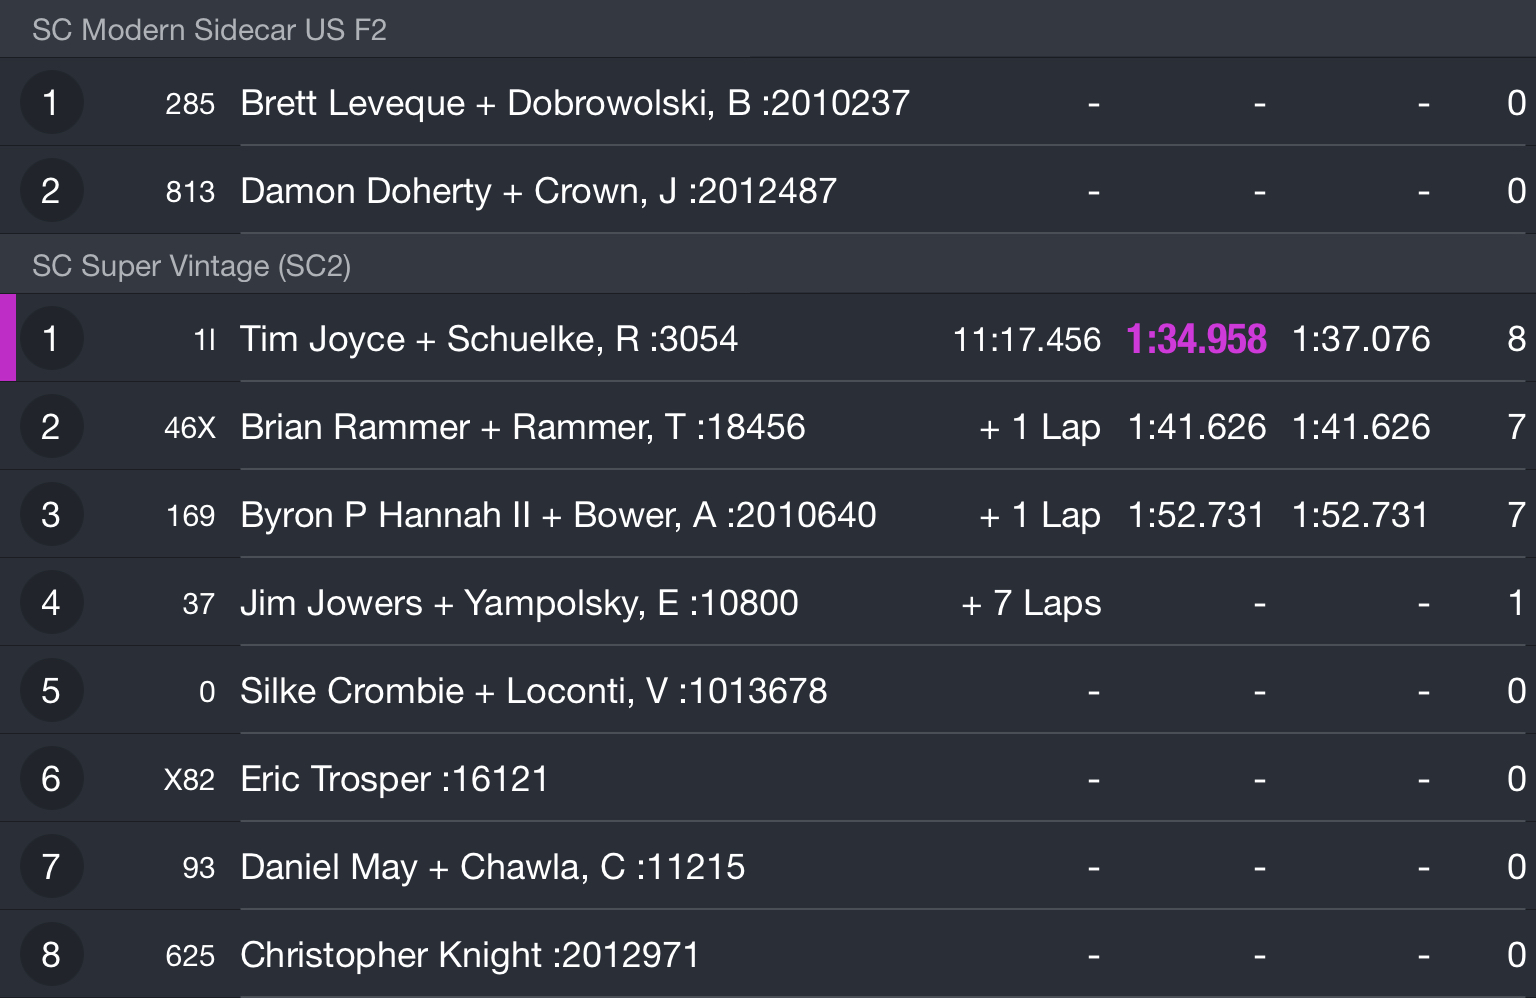The height and width of the screenshot is (998, 1536).
Task: Select position 8 badge for Christopher Knight
Action: (x=51, y=955)
